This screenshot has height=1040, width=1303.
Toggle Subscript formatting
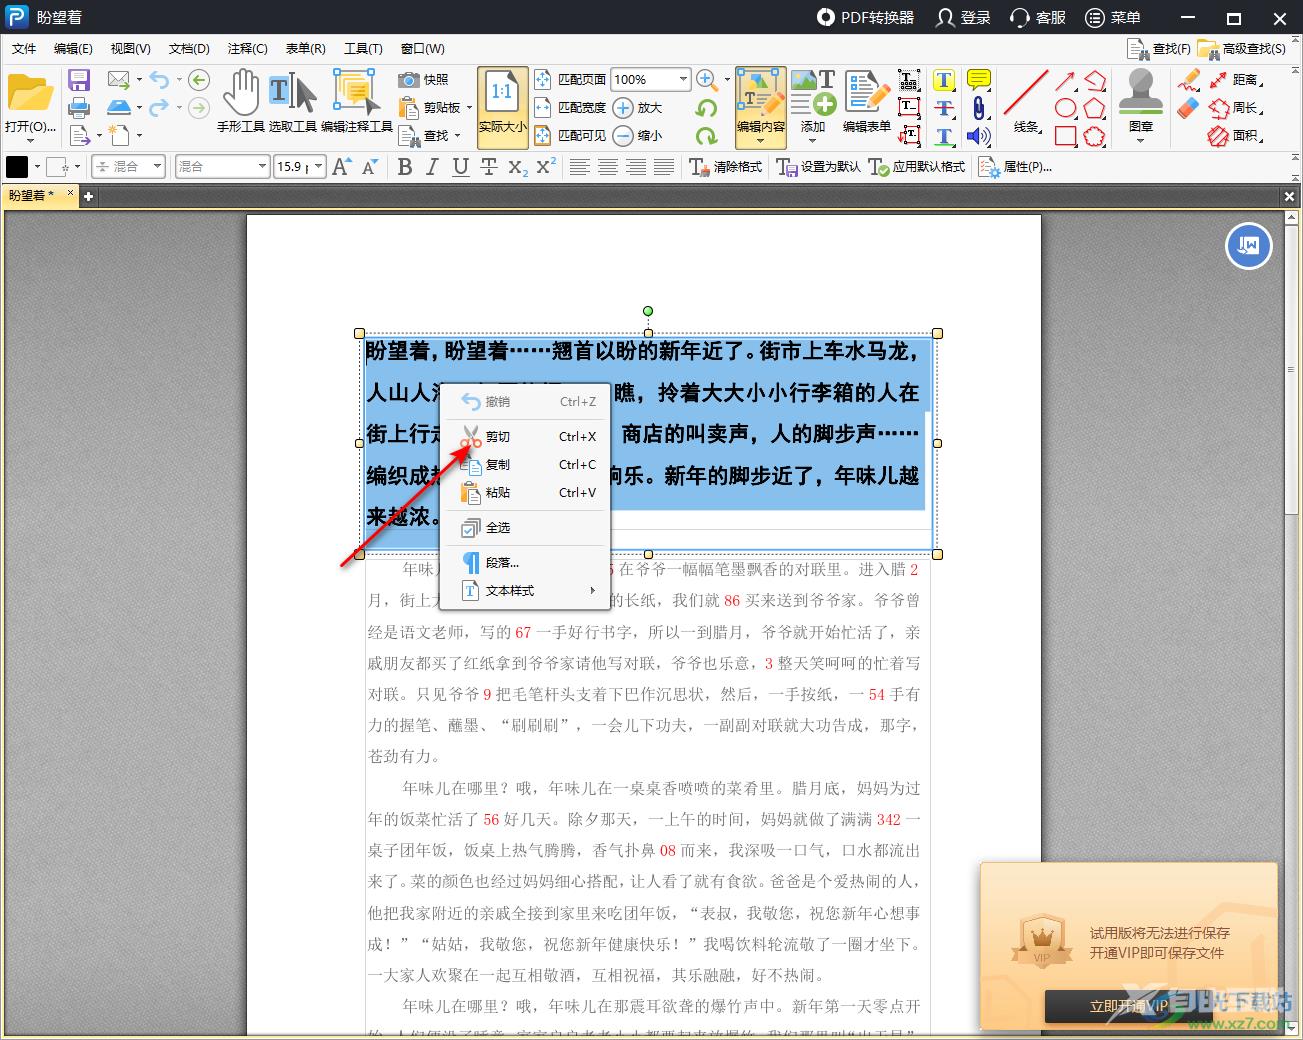[x=517, y=167]
